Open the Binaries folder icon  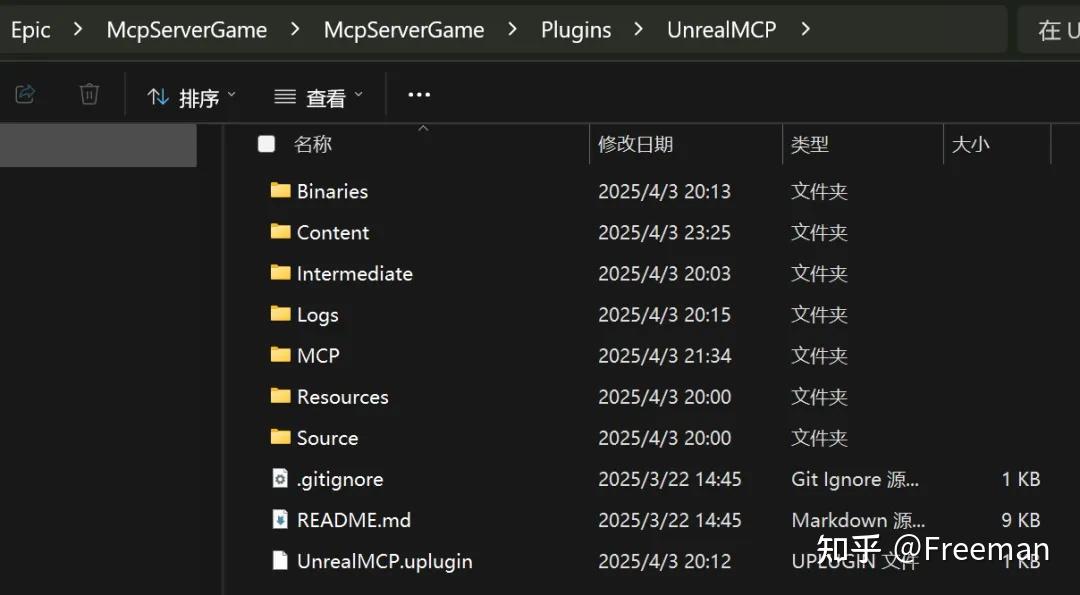279,190
